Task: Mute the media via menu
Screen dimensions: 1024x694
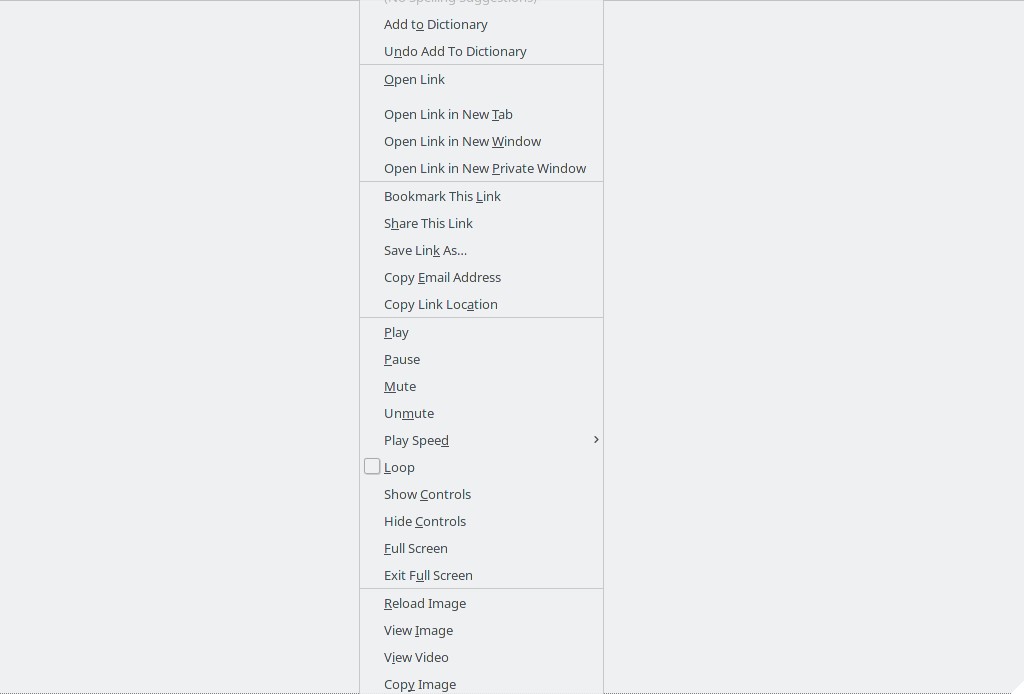Action: point(481,386)
